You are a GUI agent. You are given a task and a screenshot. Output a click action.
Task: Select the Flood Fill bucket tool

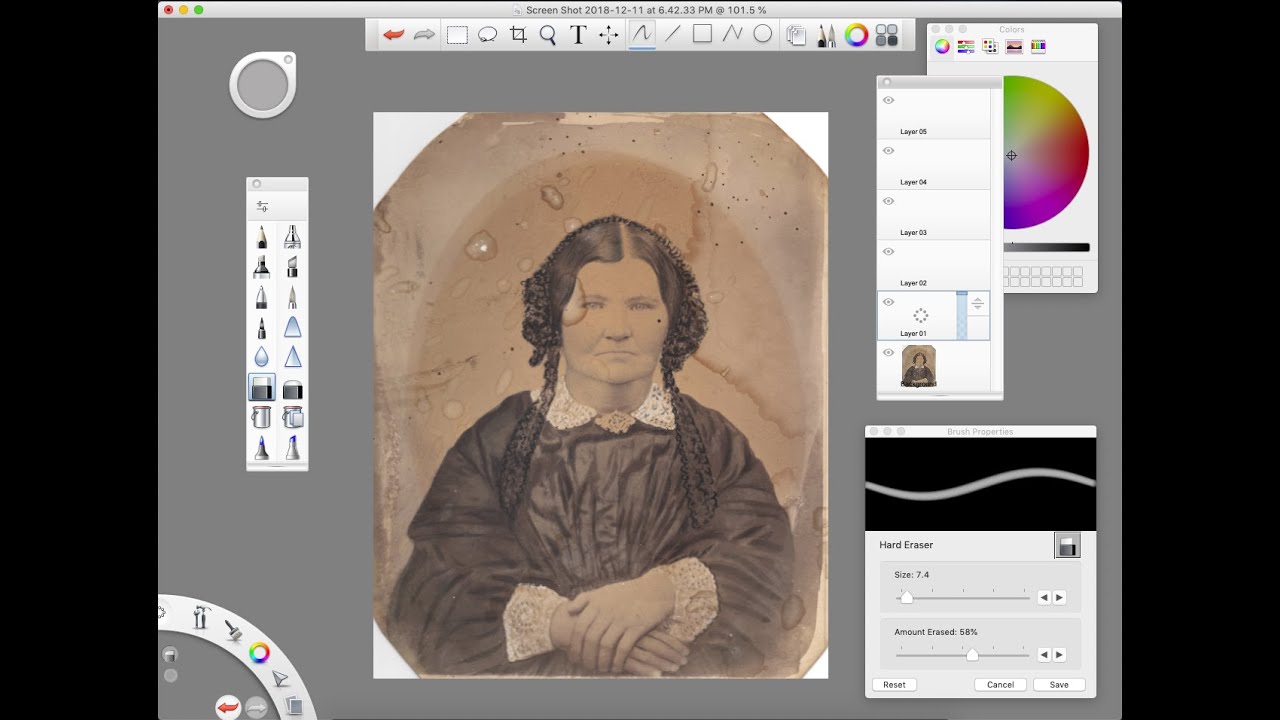(x=262, y=417)
